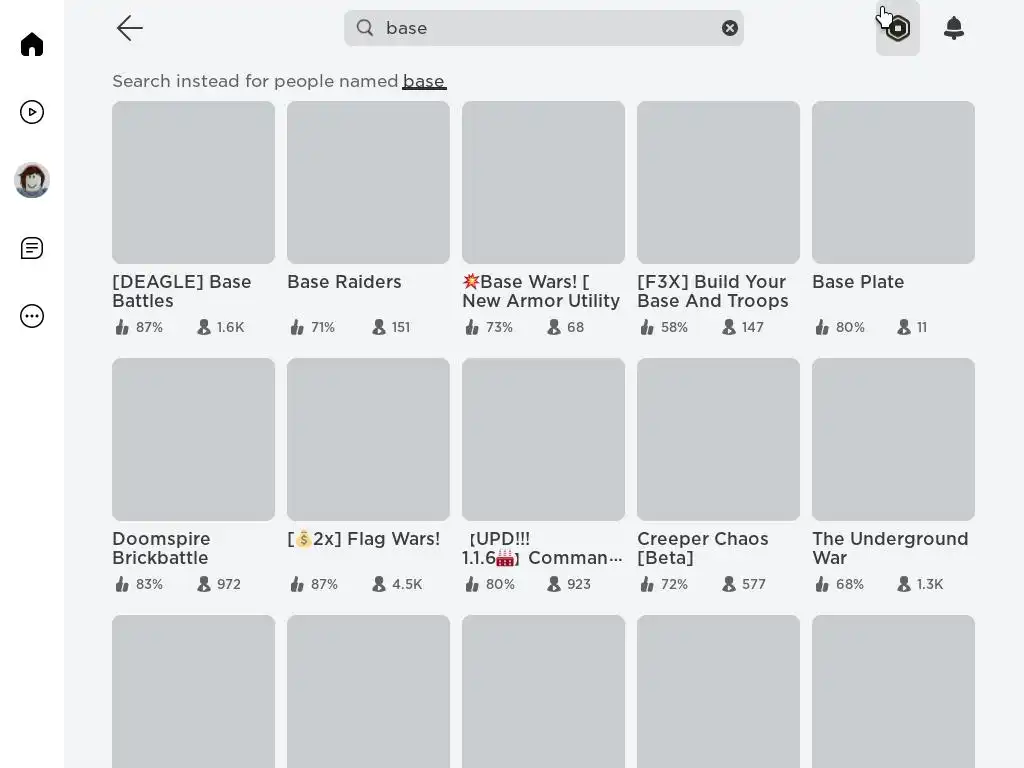The image size is (1024, 768).
Task: Click the search magnifier icon
Action: point(365,28)
